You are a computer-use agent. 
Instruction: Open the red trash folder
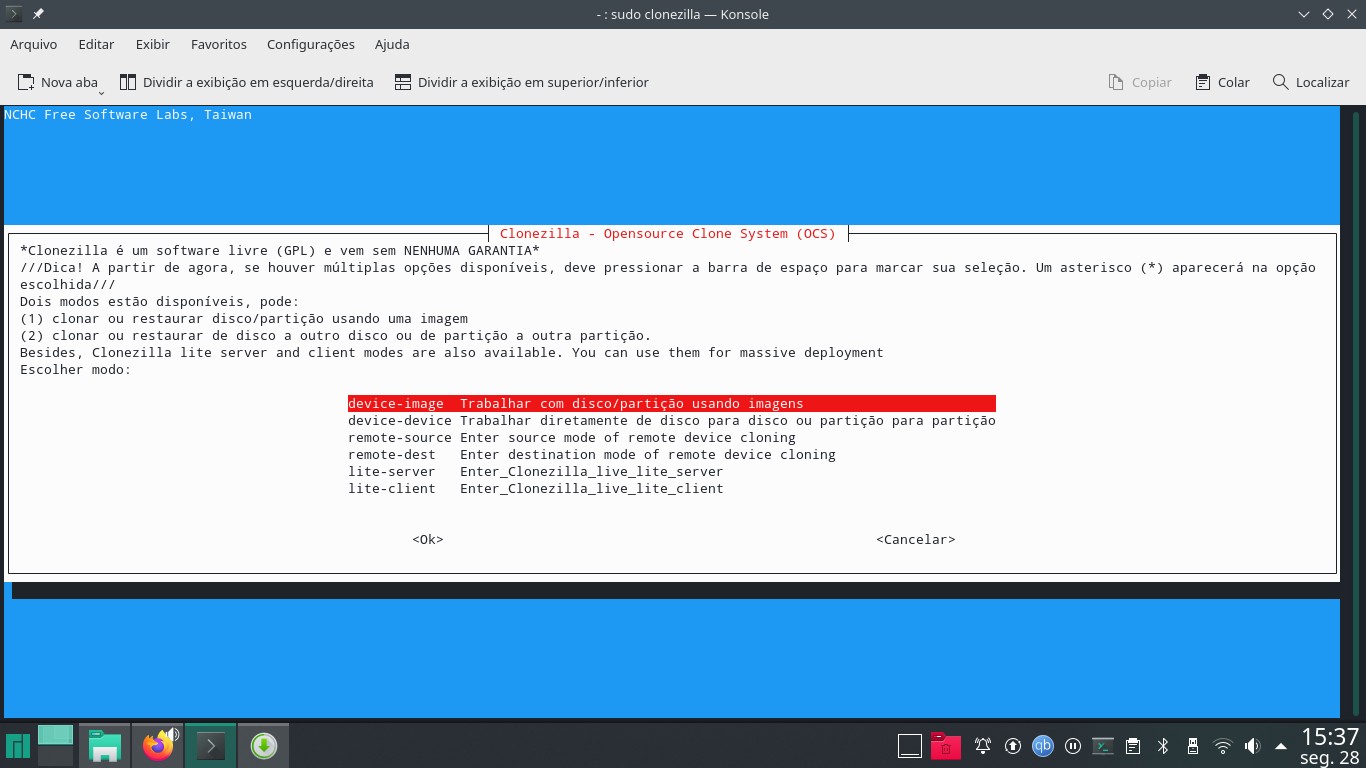(x=945, y=746)
